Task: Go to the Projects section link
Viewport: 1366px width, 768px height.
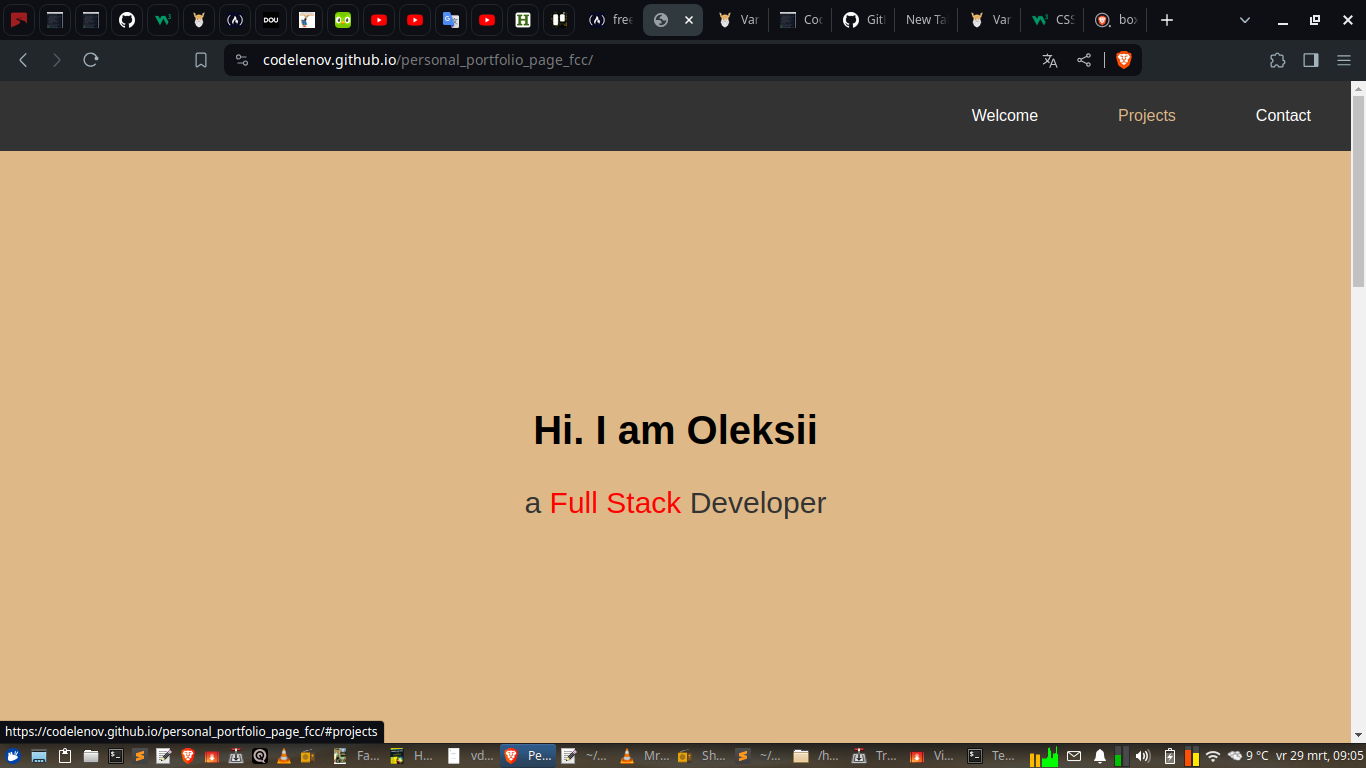Action: point(1146,116)
